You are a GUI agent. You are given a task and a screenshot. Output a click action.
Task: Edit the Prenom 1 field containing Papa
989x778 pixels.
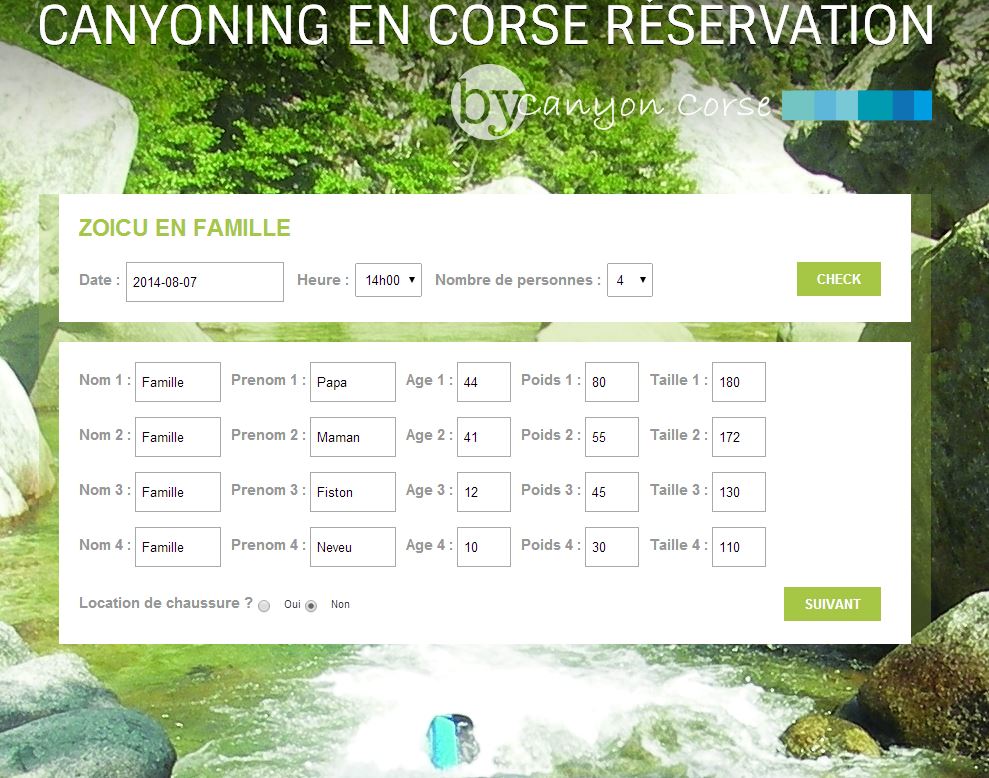(x=352, y=382)
